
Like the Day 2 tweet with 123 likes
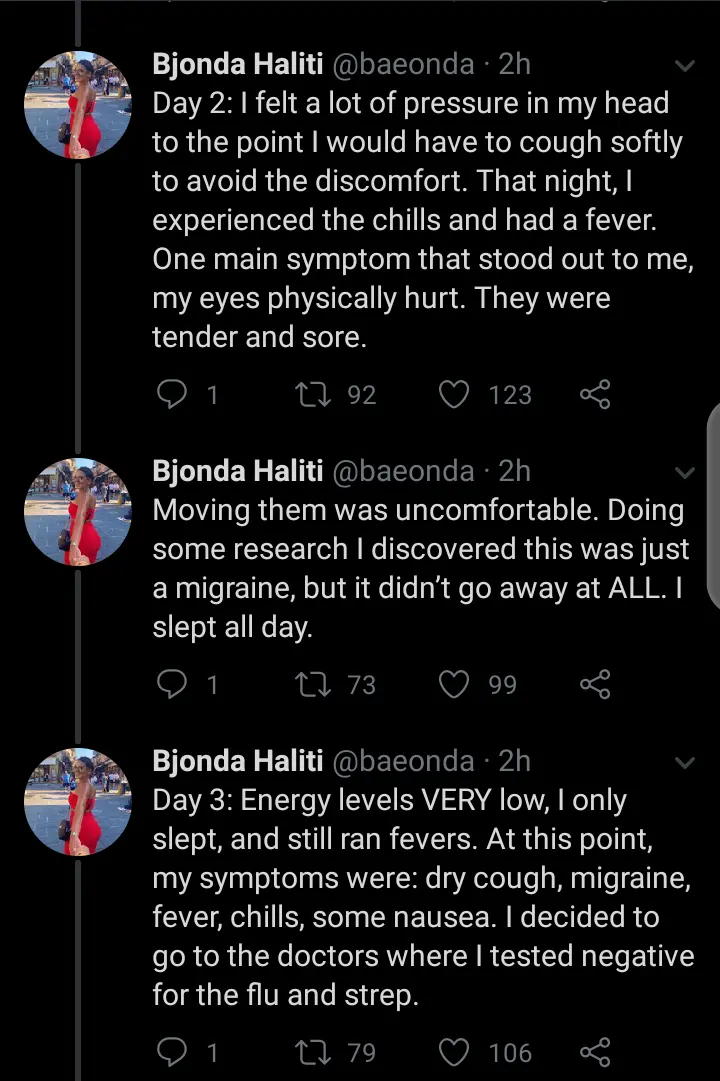[x=454, y=394]
